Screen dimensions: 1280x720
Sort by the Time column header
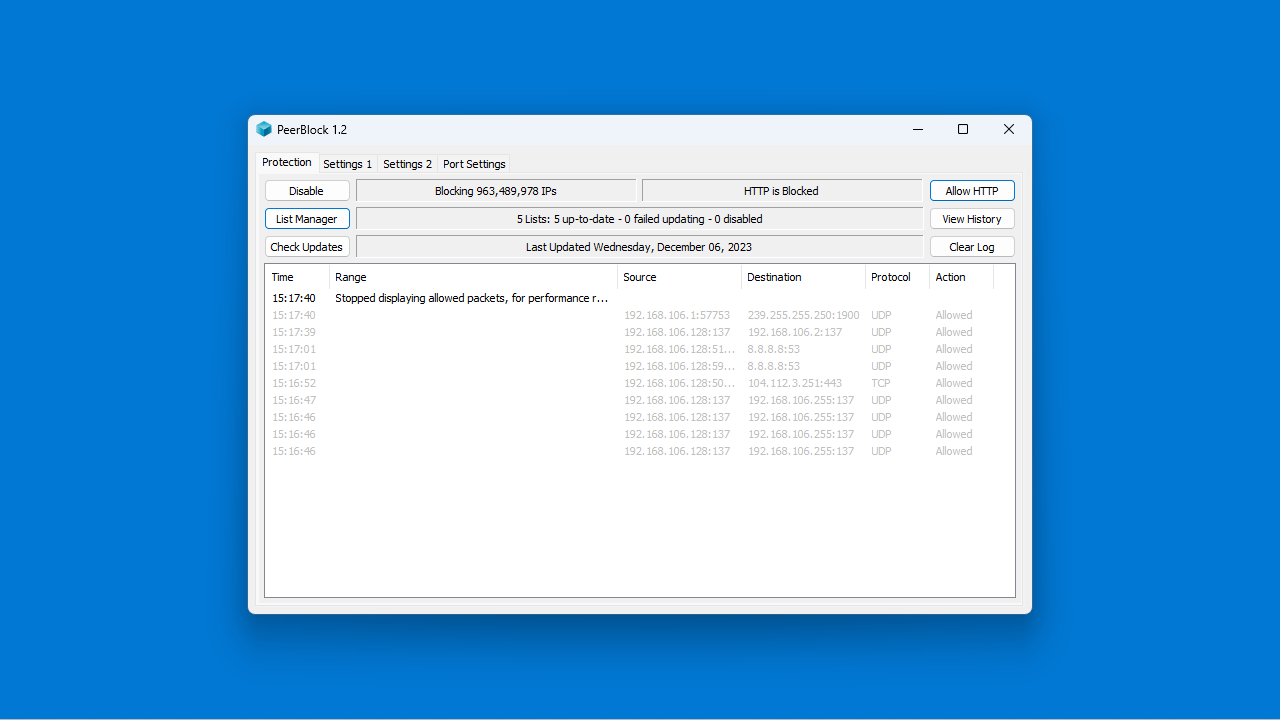pyautogui.click(x=297, y=277)
